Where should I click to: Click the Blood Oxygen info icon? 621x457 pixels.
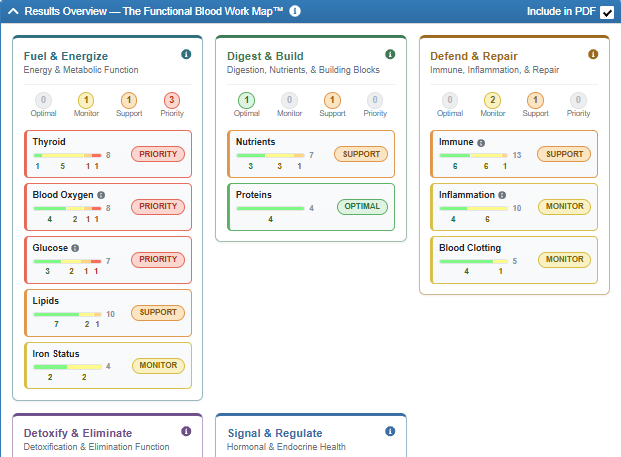[101, 195]
